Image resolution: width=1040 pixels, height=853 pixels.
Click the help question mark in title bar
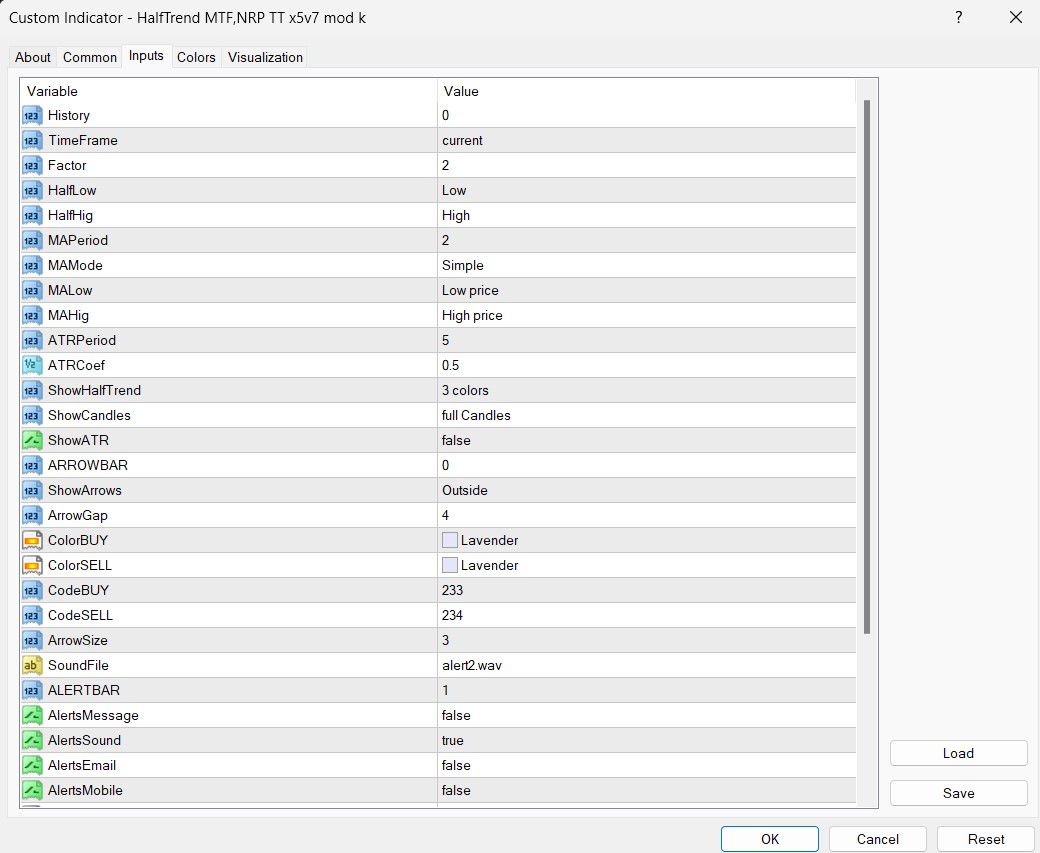tap(958, 17)
